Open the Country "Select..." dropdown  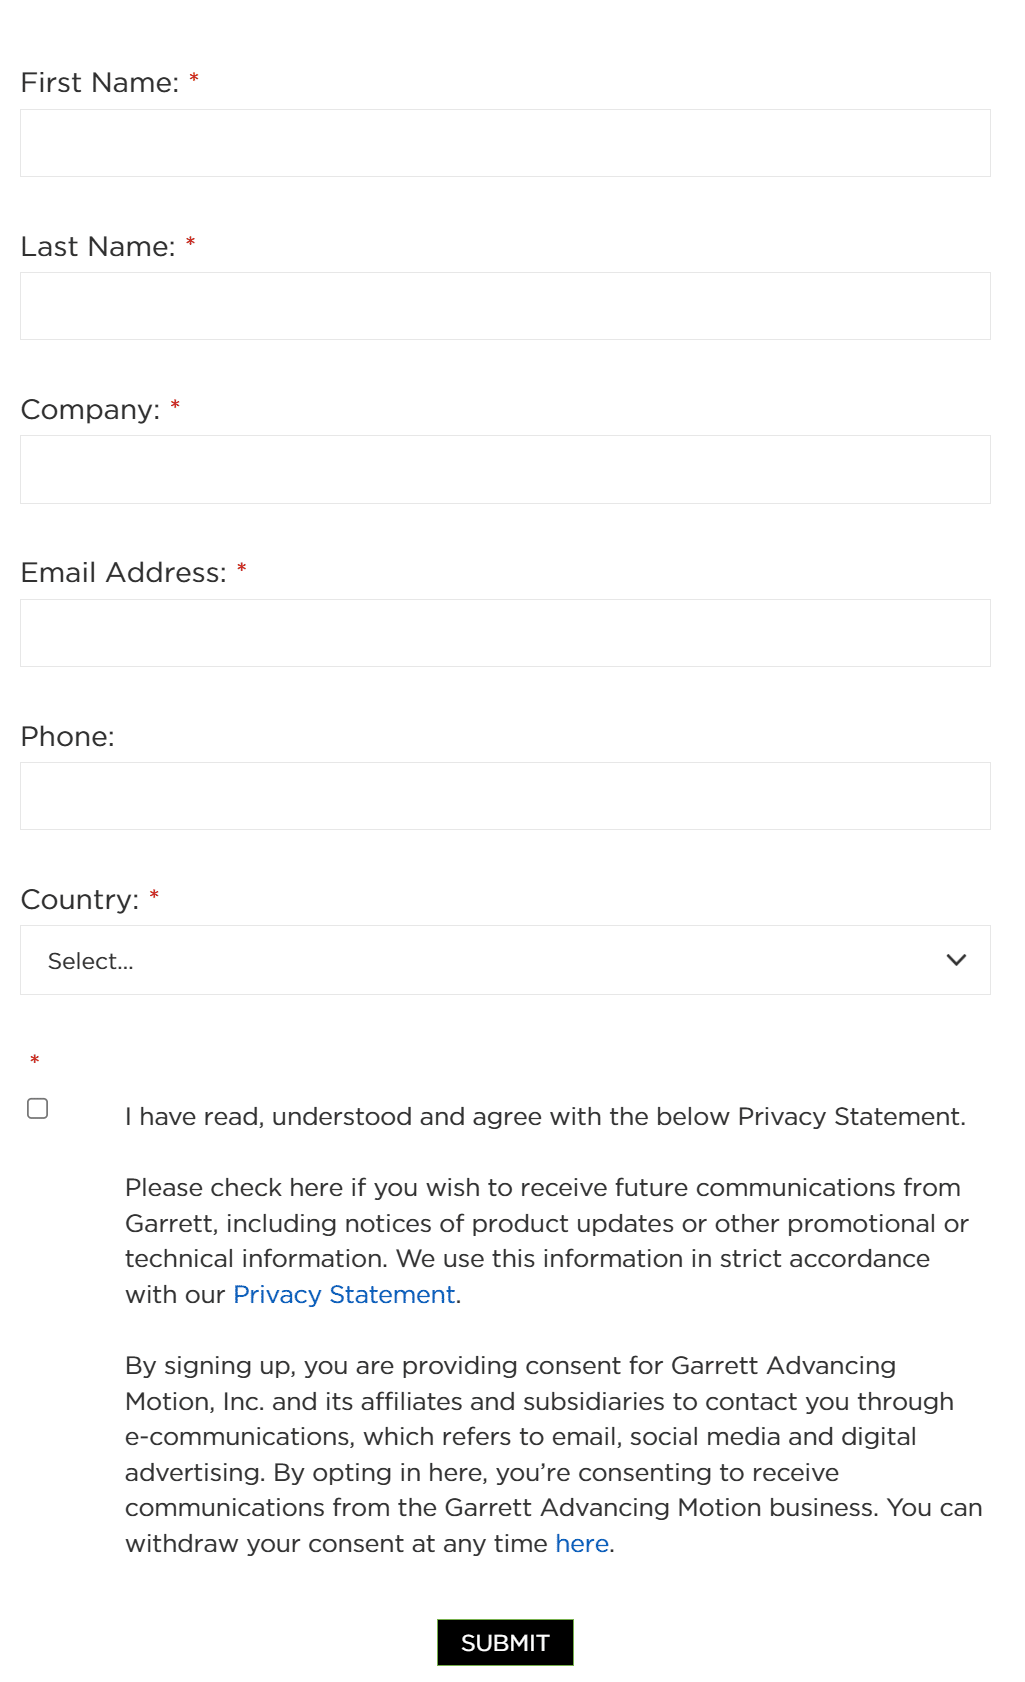coord(505,960)
